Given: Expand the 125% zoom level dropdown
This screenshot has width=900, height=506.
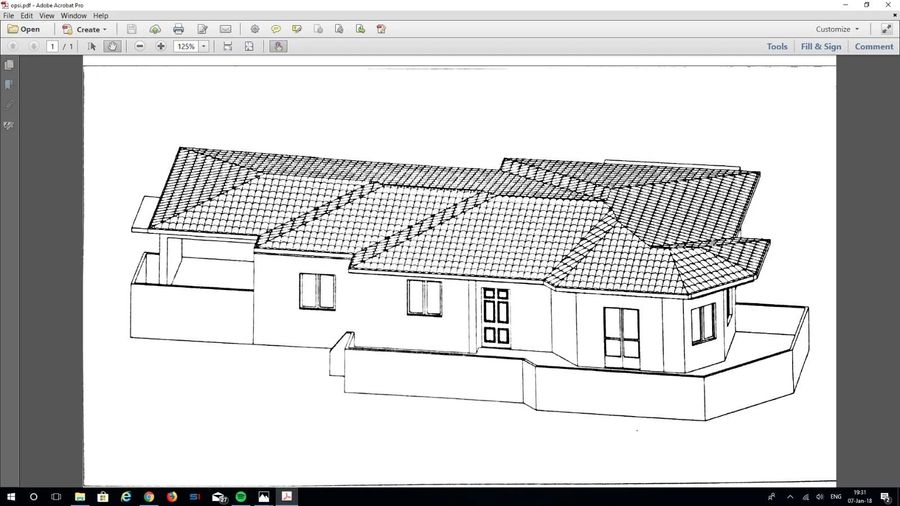Looking at the screenshot, I should point(204,46).
